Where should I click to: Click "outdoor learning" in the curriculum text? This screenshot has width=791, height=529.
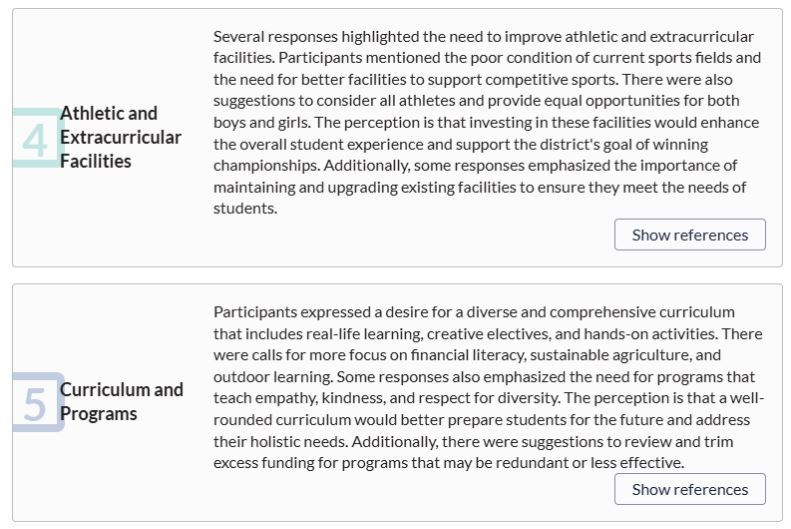click(272, 377)
